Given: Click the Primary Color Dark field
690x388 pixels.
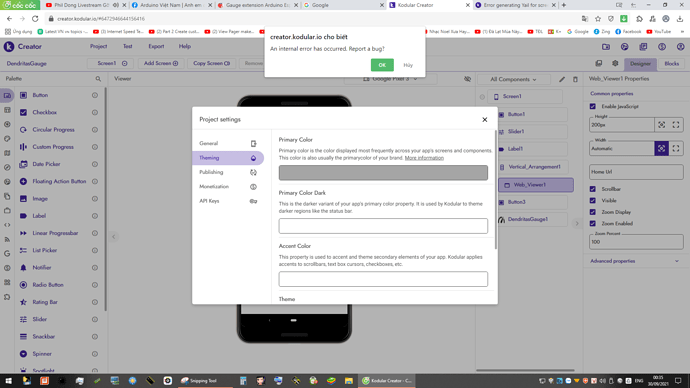Looking at the screenshot, I should (383, 226).
